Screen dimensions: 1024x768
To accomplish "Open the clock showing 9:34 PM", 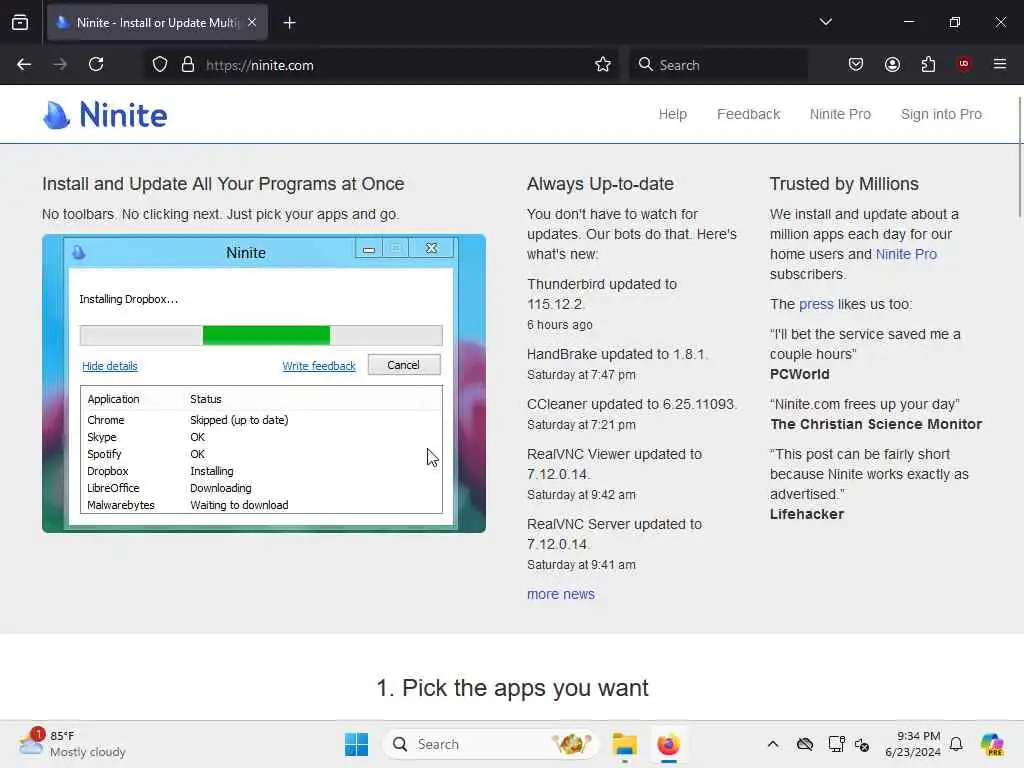I will (912, 744).
